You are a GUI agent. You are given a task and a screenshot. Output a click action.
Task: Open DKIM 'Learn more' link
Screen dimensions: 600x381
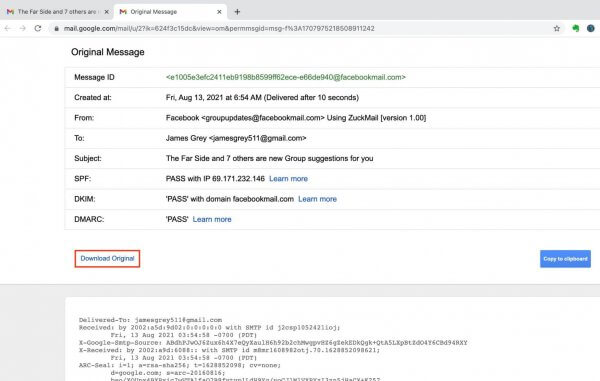pos(317,199)
